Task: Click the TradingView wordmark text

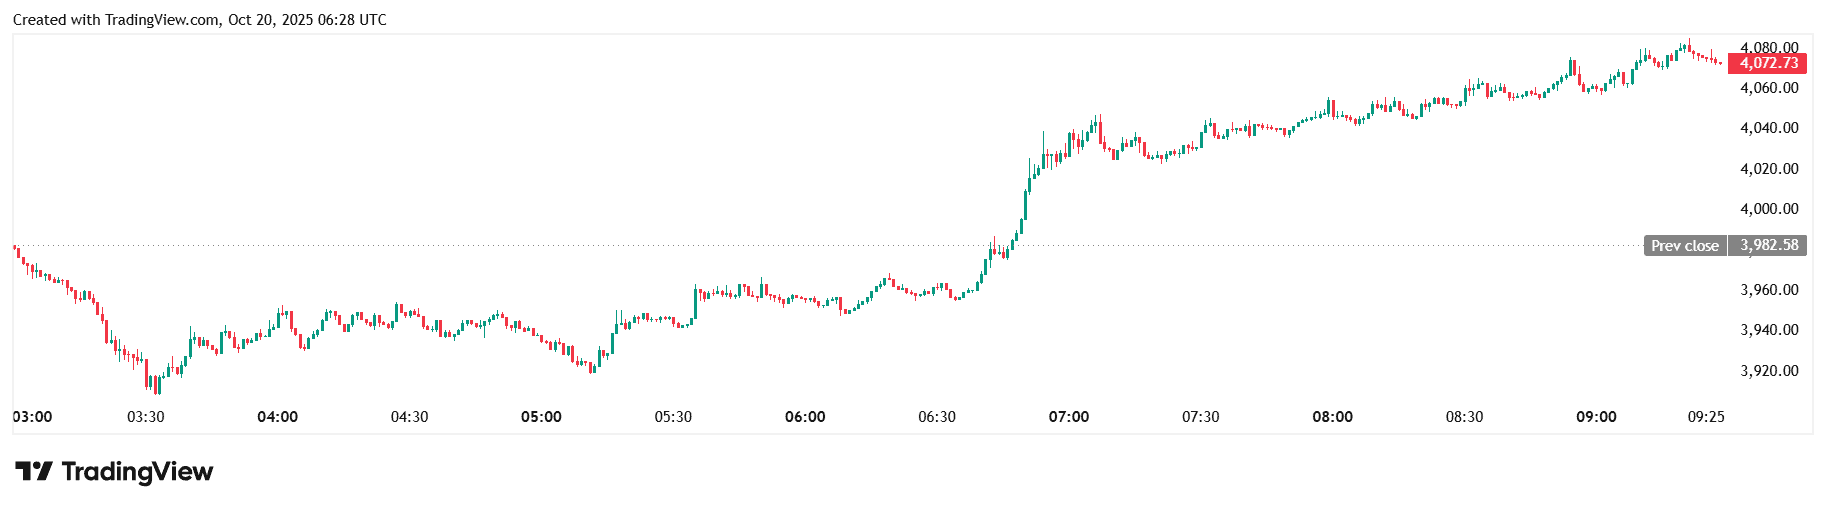Action: coord(137,471)
